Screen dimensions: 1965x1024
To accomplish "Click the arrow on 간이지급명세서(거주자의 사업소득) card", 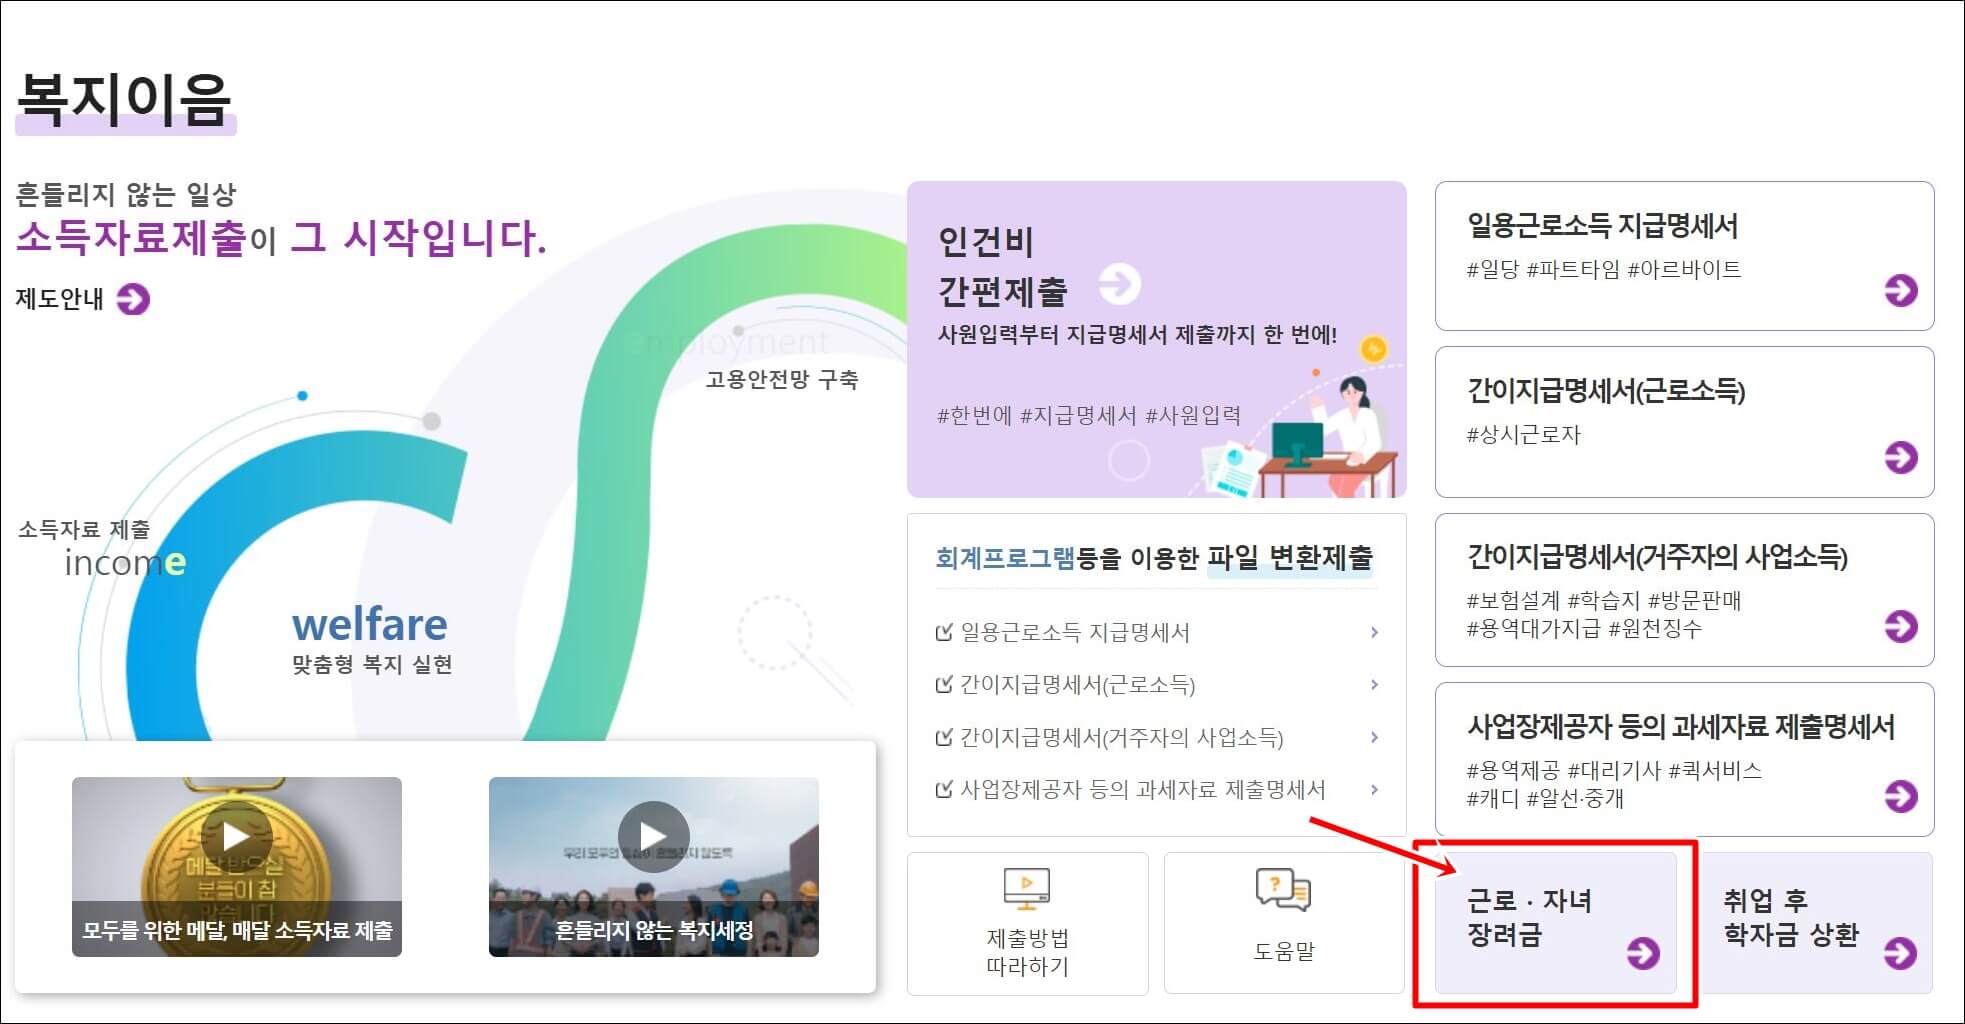I will point(1900,626).
